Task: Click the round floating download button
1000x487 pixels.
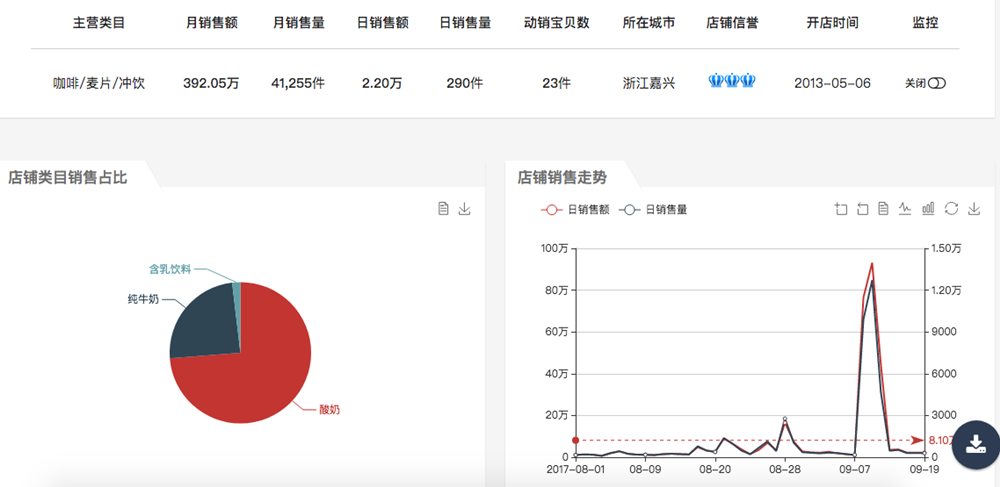Action: (976, 444)
